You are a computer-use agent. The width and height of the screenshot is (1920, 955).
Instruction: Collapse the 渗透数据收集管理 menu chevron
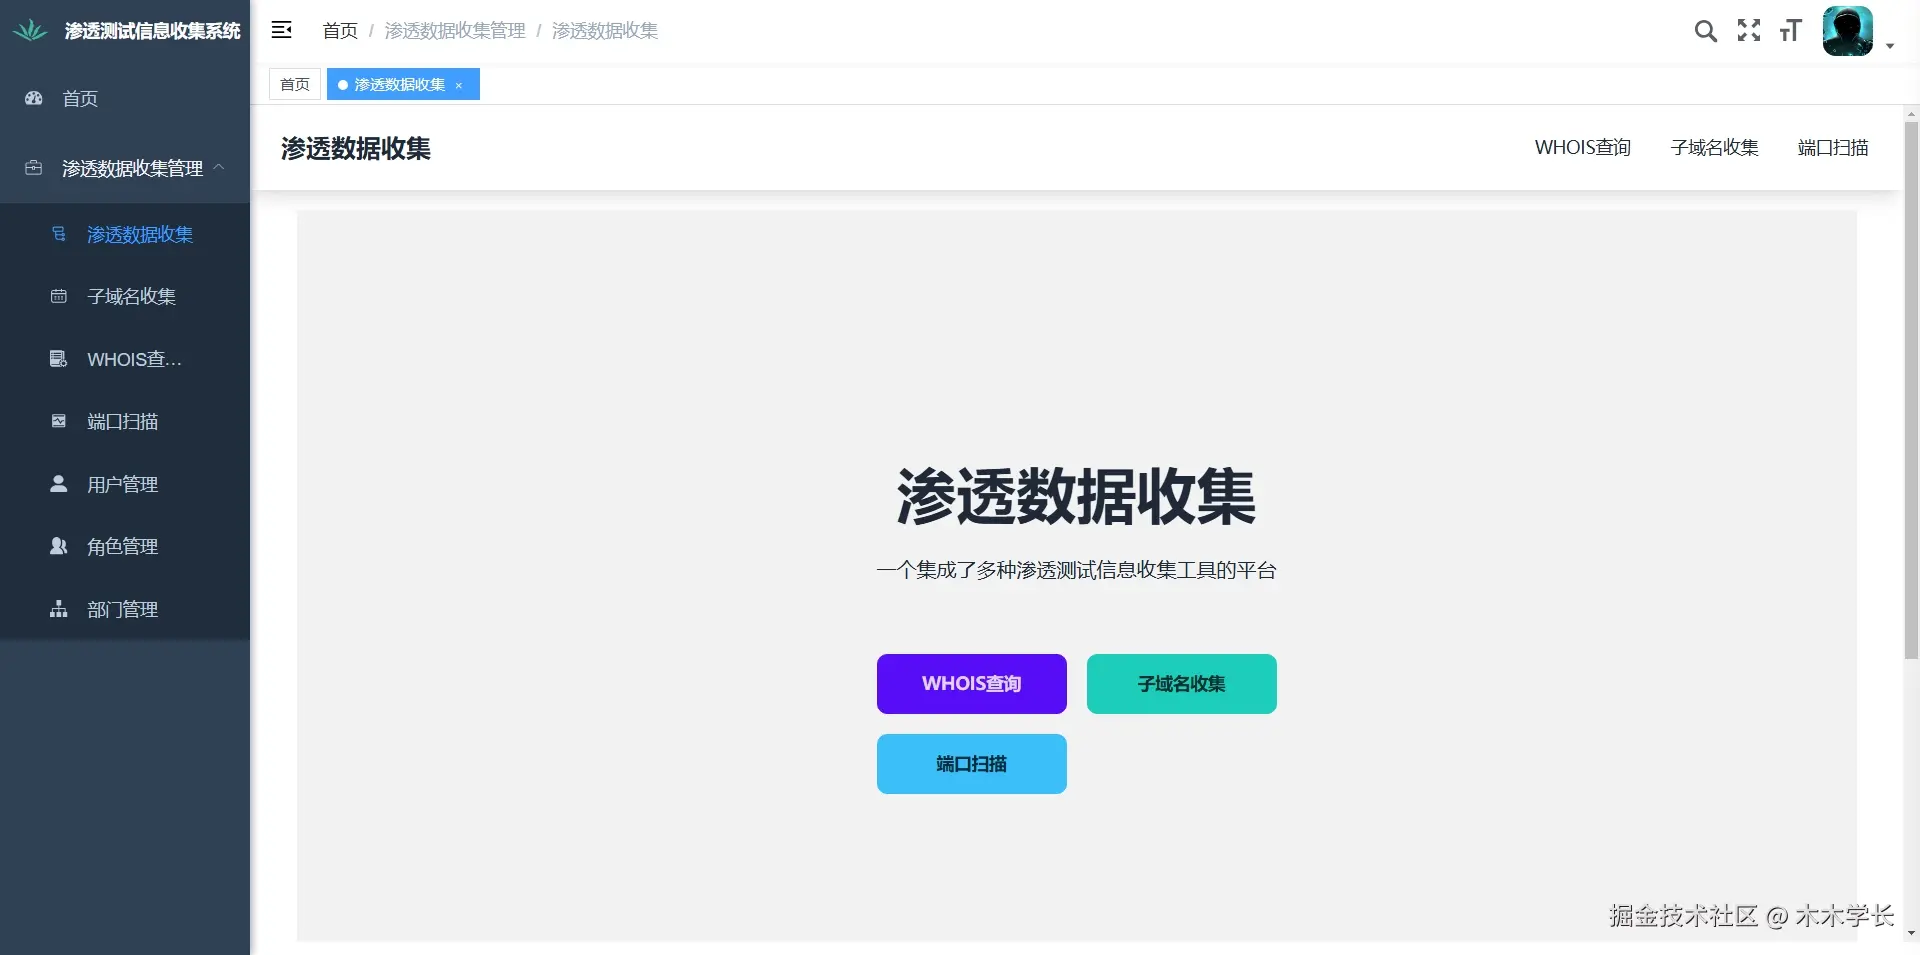pyautogui.click(x=216, y=168)
